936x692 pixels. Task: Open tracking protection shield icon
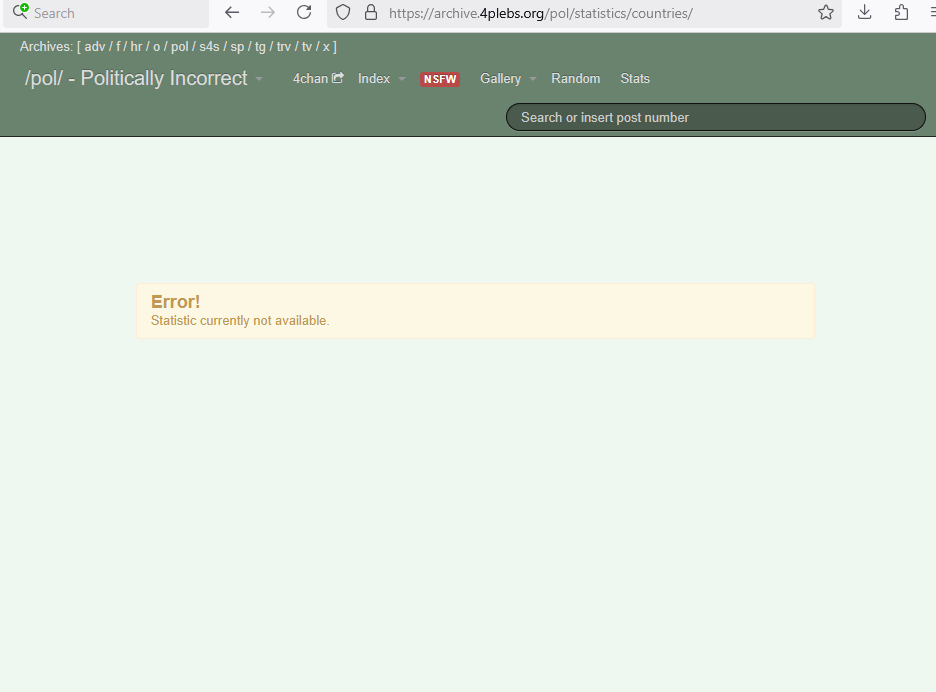click(x=343, y=13)
